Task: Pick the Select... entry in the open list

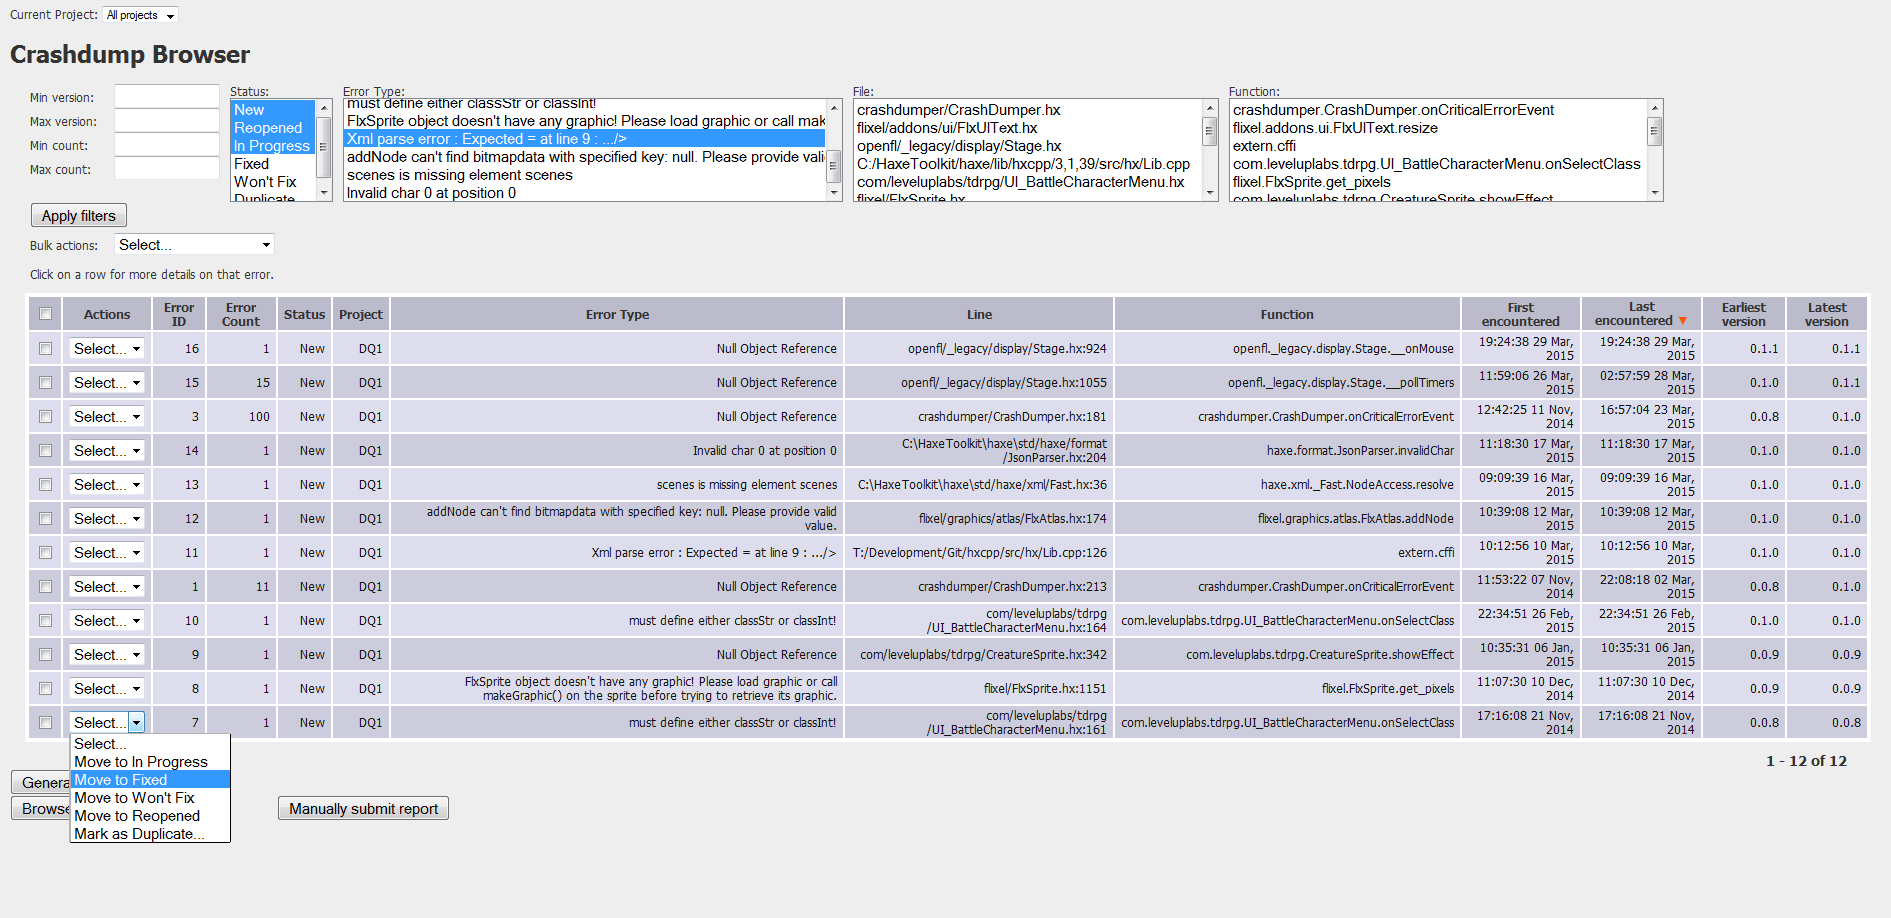Action: pyautogui.click(x=150, y=744)
